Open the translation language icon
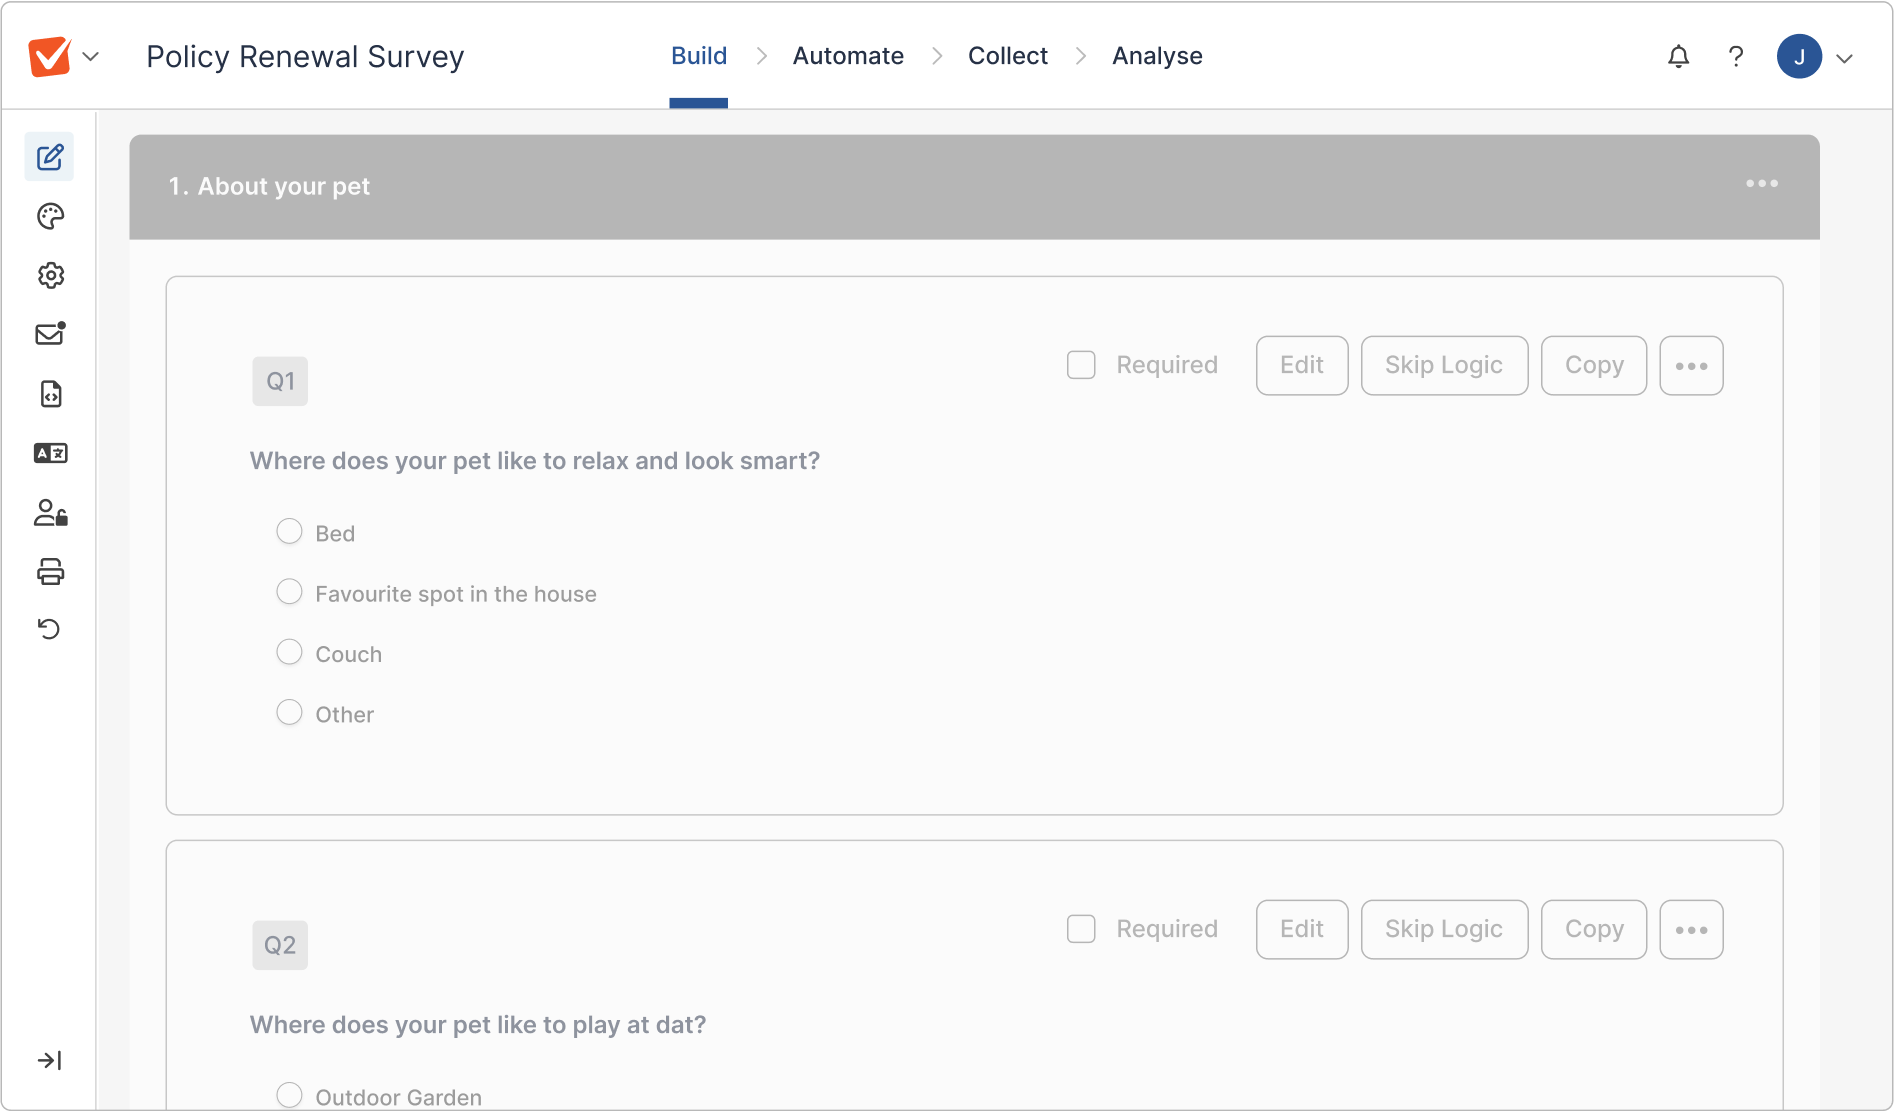This screenshot has height=1111, width=1894. pos(50,454)
